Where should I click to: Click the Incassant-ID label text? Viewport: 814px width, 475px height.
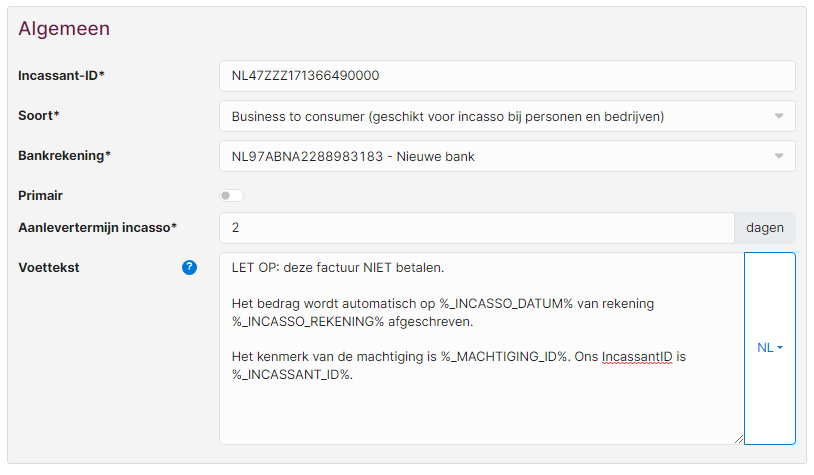(61, 76)
